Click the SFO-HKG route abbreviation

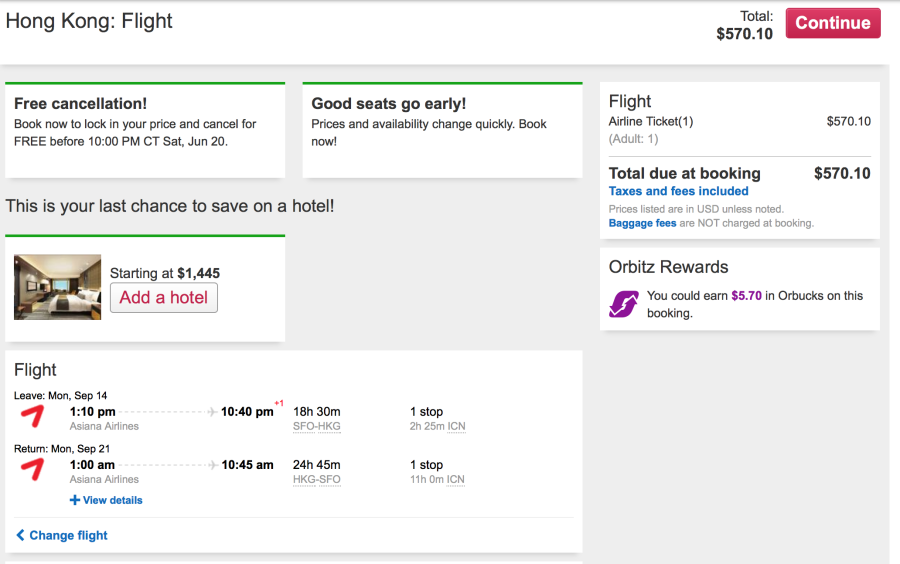(317, 426)
